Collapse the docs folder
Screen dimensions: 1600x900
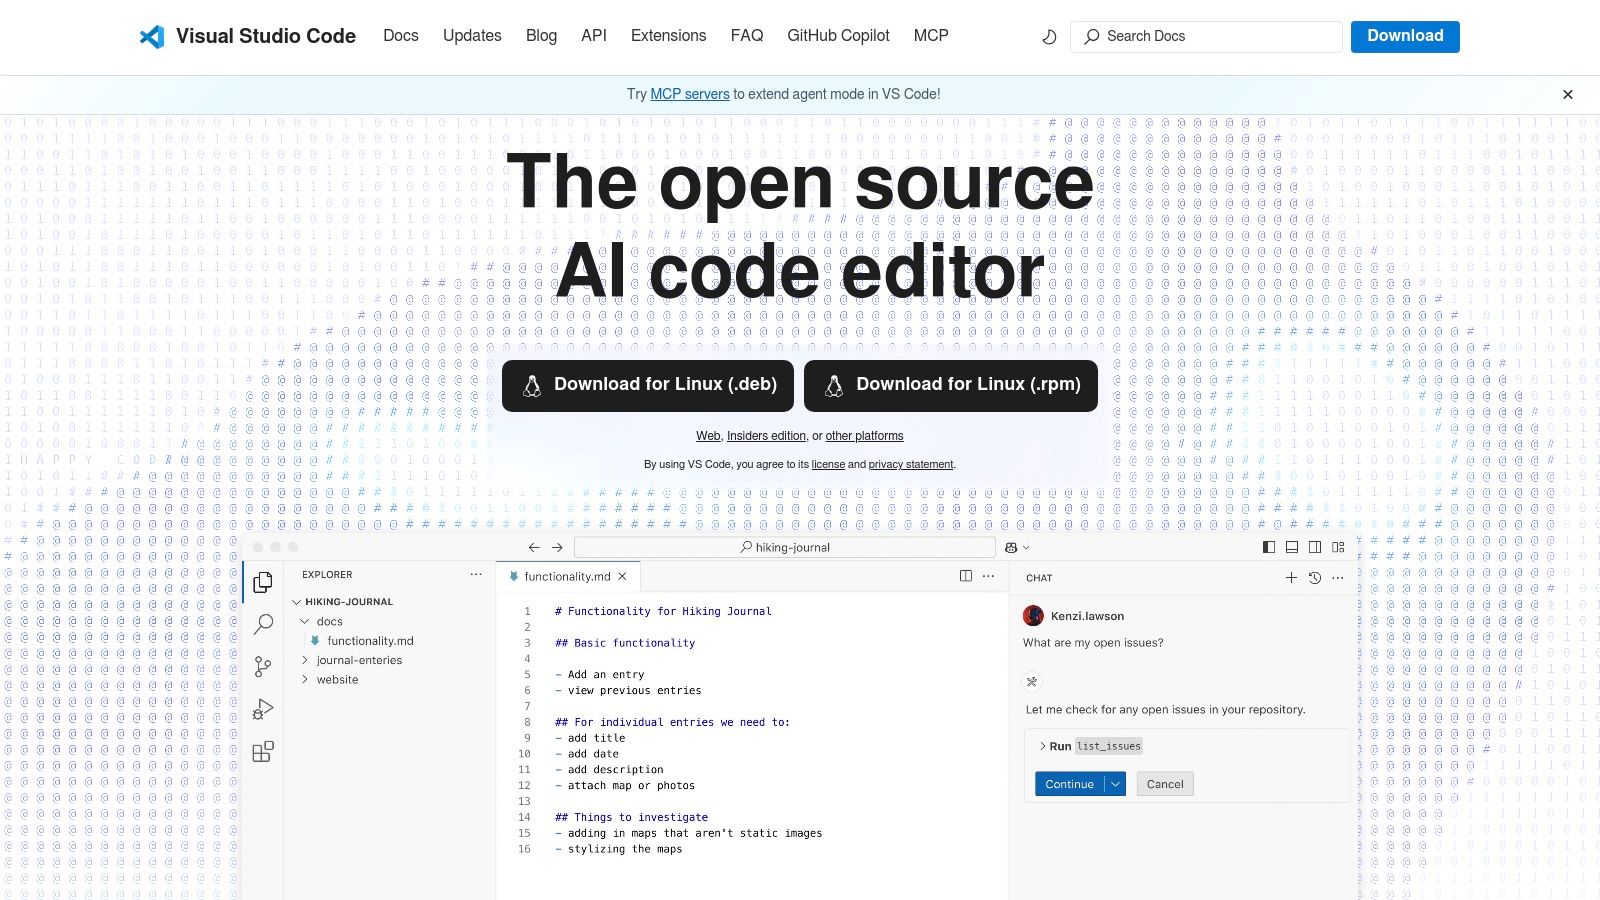tap(305, 621)
